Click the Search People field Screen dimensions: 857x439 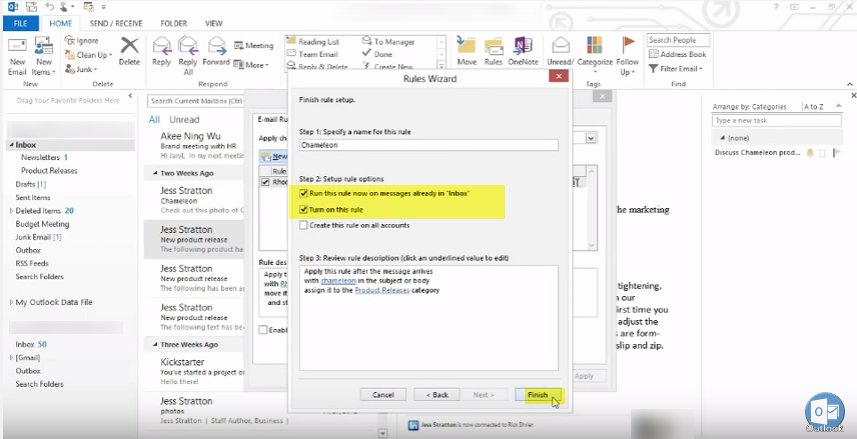pos(678,40)
